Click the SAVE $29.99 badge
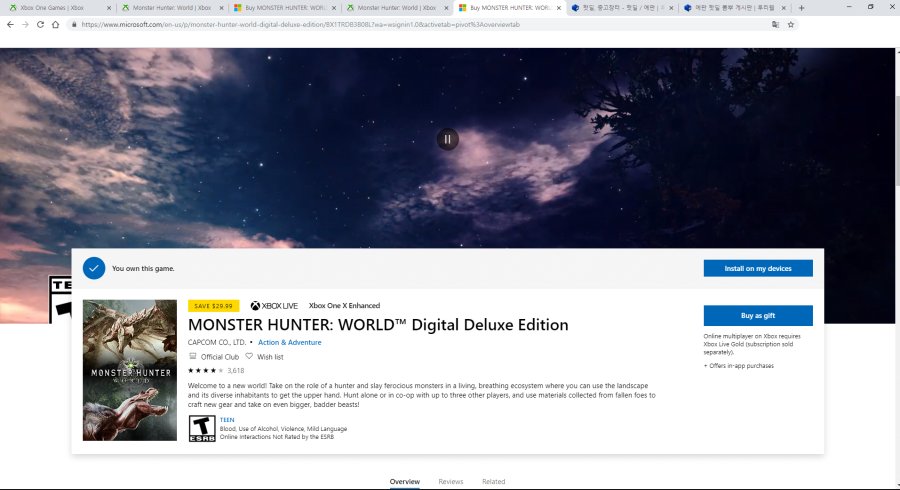900x490 pixels. coord(214,306)
